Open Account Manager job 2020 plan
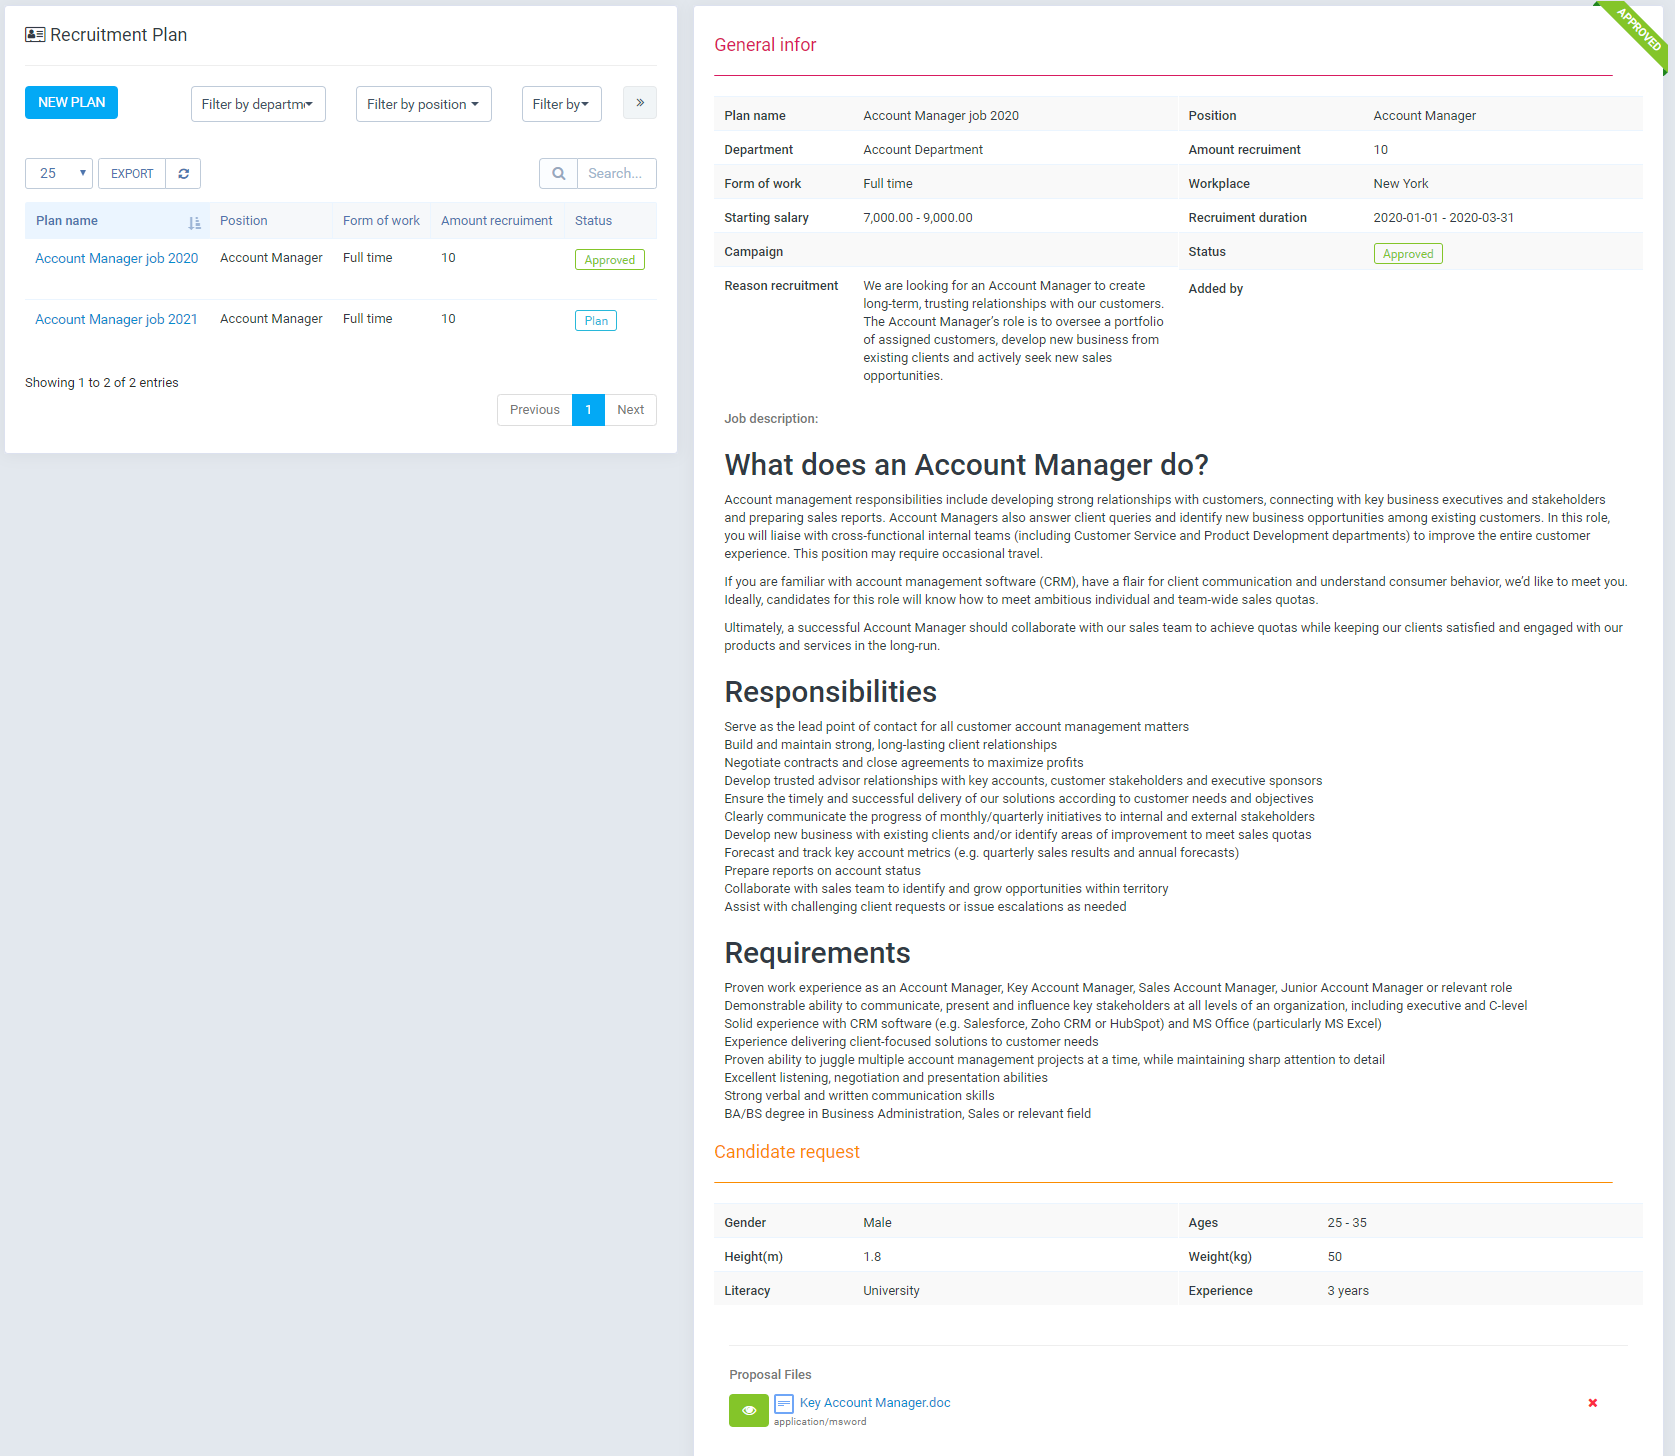Viewport: 1675px width, 1456px height. pyautogui.click(x=116, y=259)
